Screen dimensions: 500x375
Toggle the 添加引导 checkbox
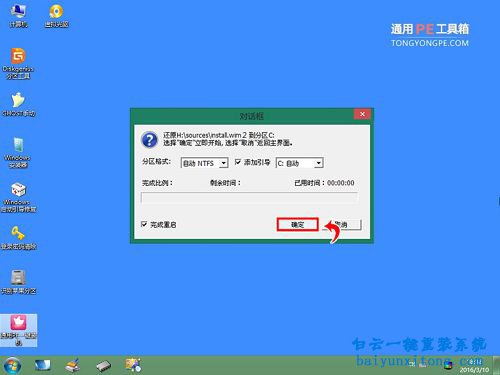click(238, 162)
